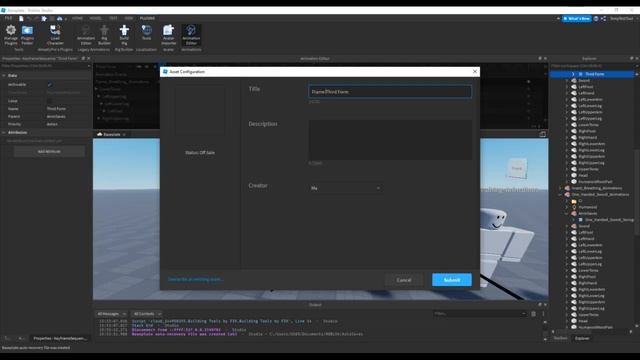Click the Filter field in the Output panel
The image size is (640, 360).
480,313
